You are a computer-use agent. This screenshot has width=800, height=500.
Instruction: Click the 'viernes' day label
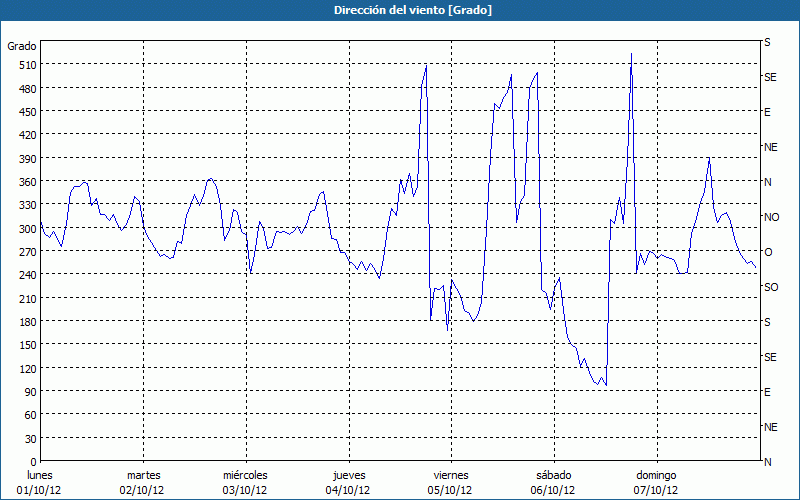click(450, 475)
